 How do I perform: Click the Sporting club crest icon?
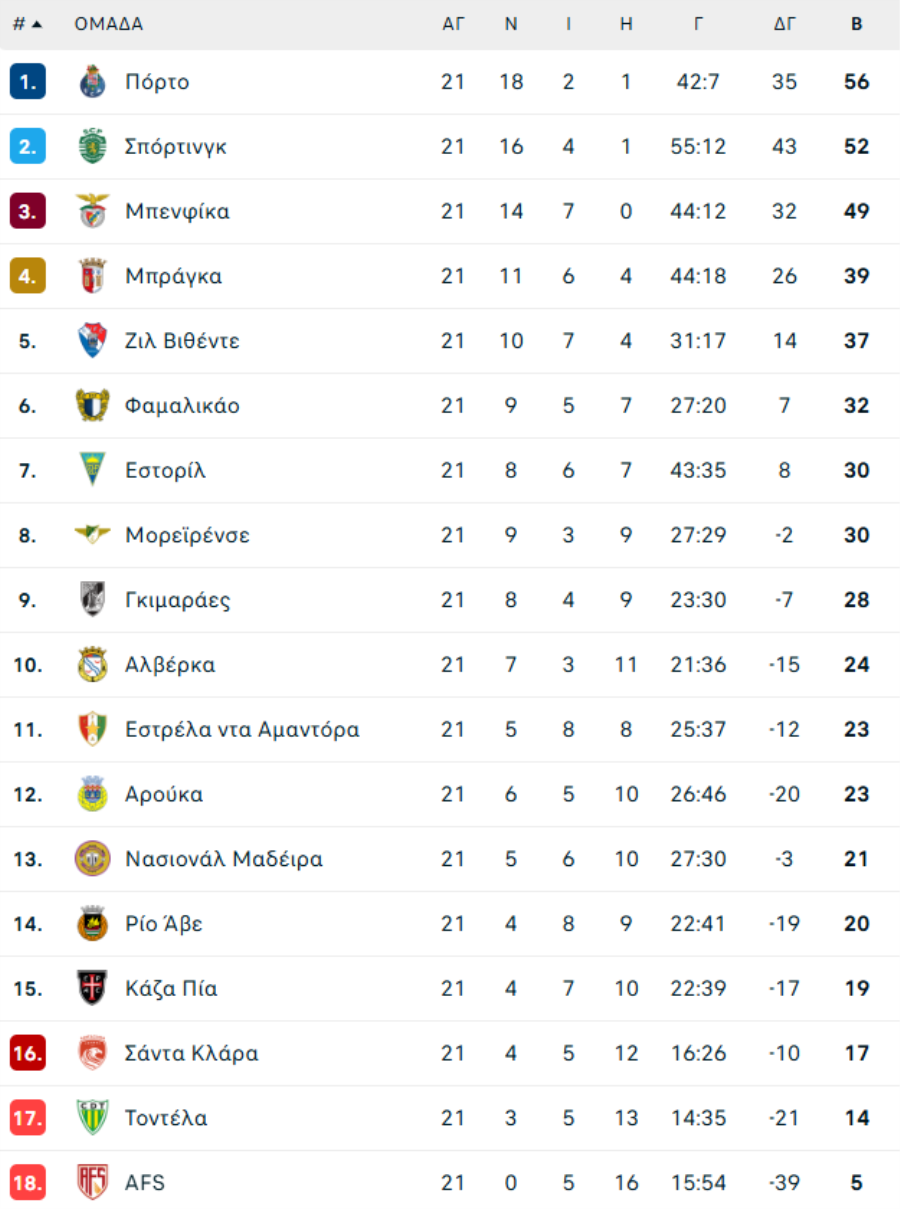point(92,147)
